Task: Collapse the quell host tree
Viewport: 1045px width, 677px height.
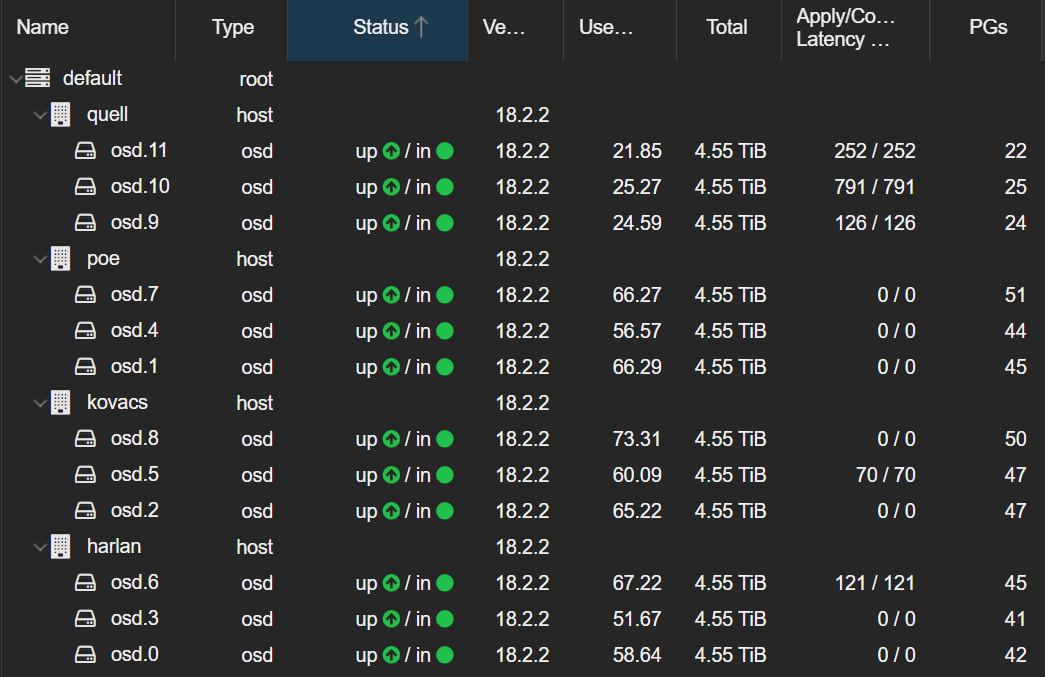Action: point(39,114)
